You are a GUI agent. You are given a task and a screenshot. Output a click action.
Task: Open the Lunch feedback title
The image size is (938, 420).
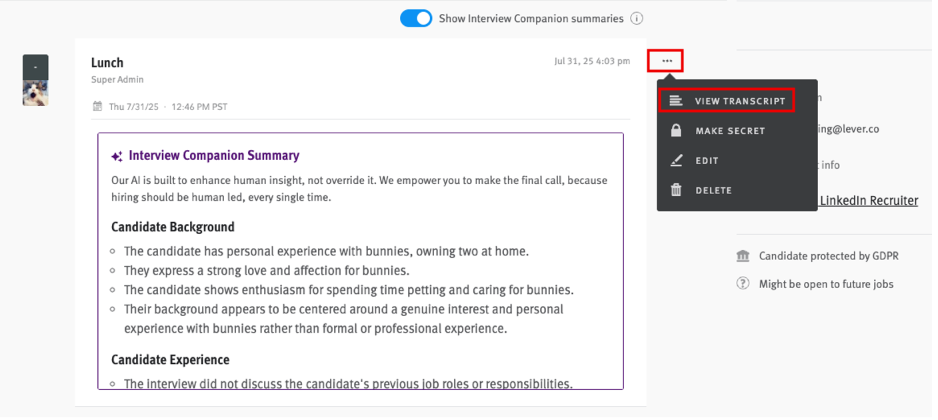(107, 63)
